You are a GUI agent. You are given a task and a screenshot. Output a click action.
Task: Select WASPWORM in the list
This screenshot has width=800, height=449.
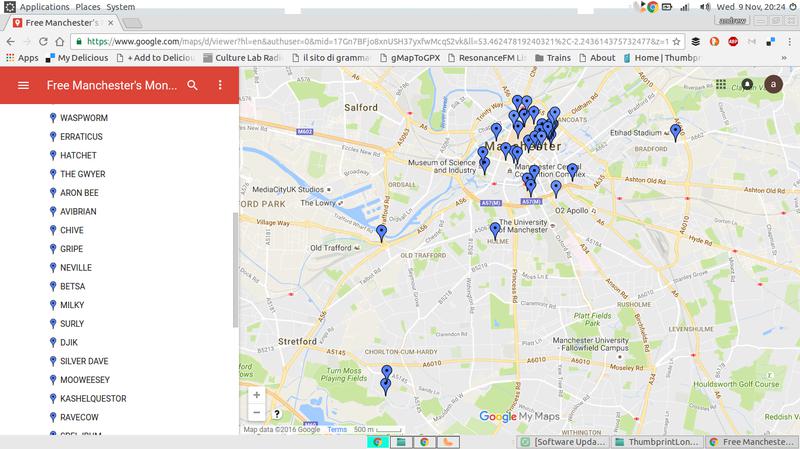point(84,118)
